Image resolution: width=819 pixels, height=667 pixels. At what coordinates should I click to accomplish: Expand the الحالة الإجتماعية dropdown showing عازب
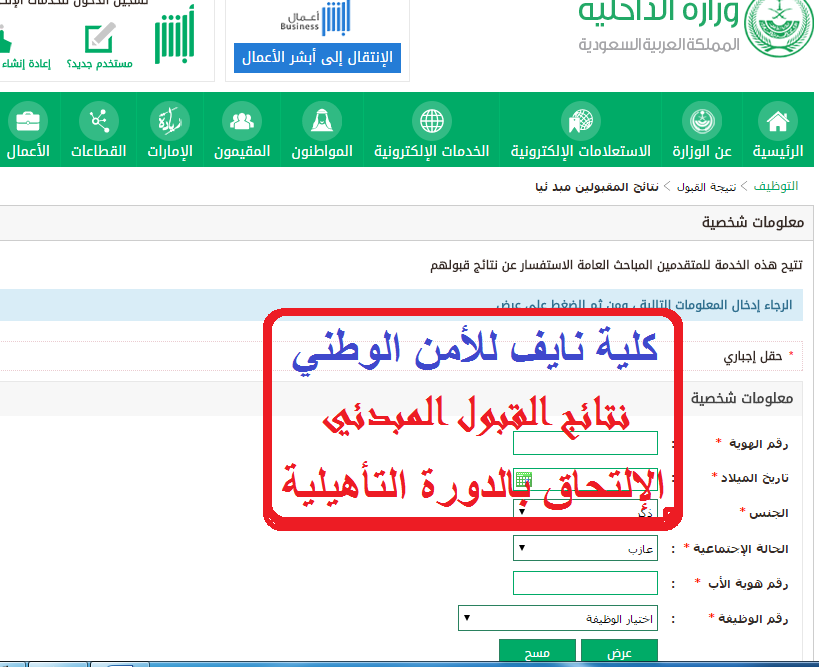pyautogui.click(x=585, y=548)
